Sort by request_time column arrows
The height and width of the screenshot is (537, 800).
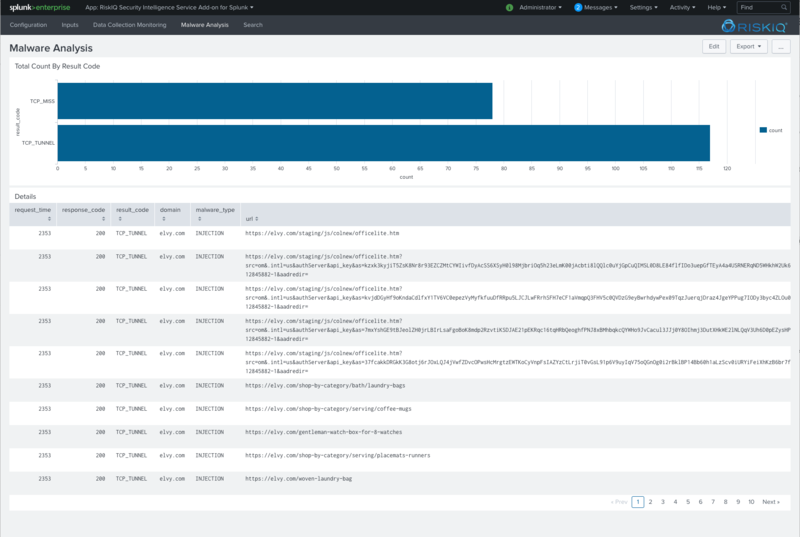(x=49, y=219)
